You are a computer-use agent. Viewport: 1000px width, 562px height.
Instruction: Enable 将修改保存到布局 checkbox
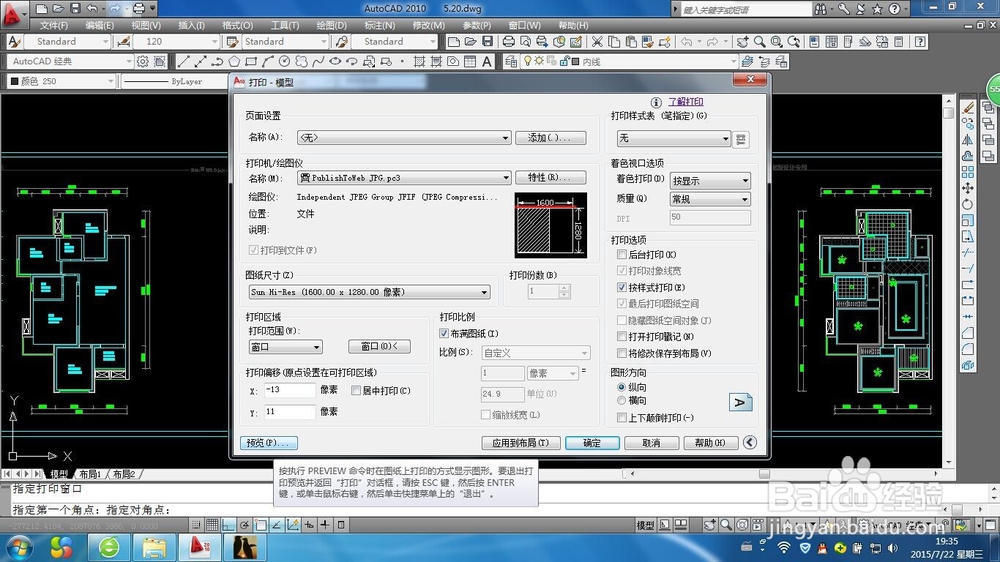(622, 353)
